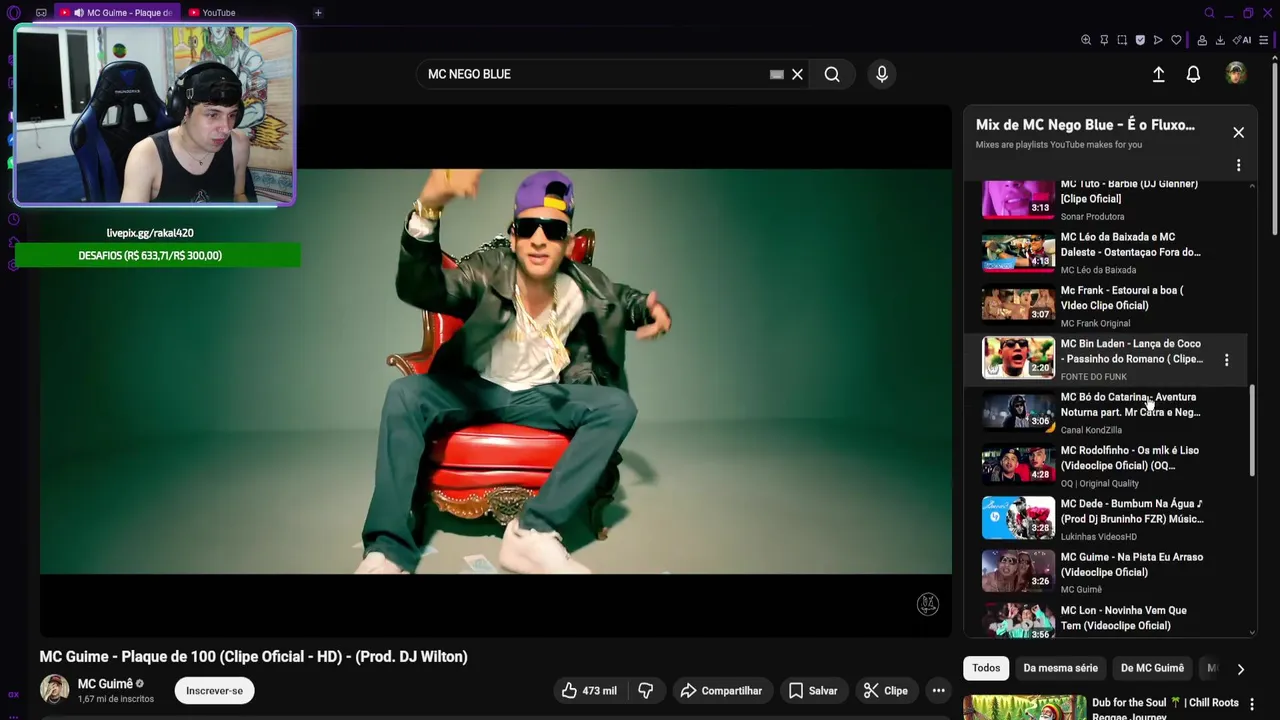Select the Todos filter chip
Image resolution: width=1280 pixels, height=720 pixels.
[986, 668]
